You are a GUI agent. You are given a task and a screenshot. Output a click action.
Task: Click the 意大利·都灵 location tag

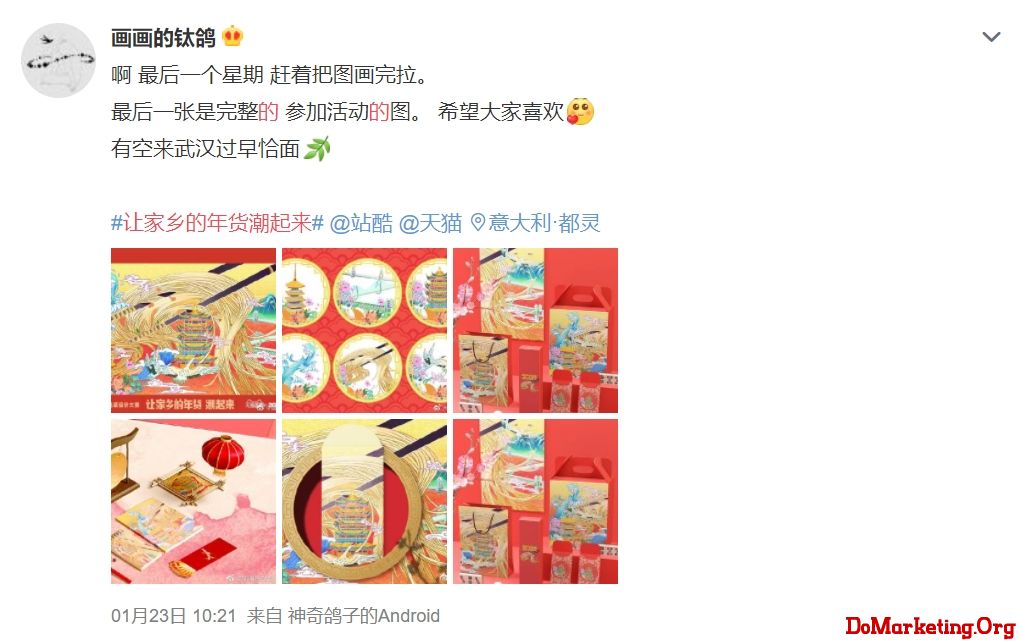point(544,223)
